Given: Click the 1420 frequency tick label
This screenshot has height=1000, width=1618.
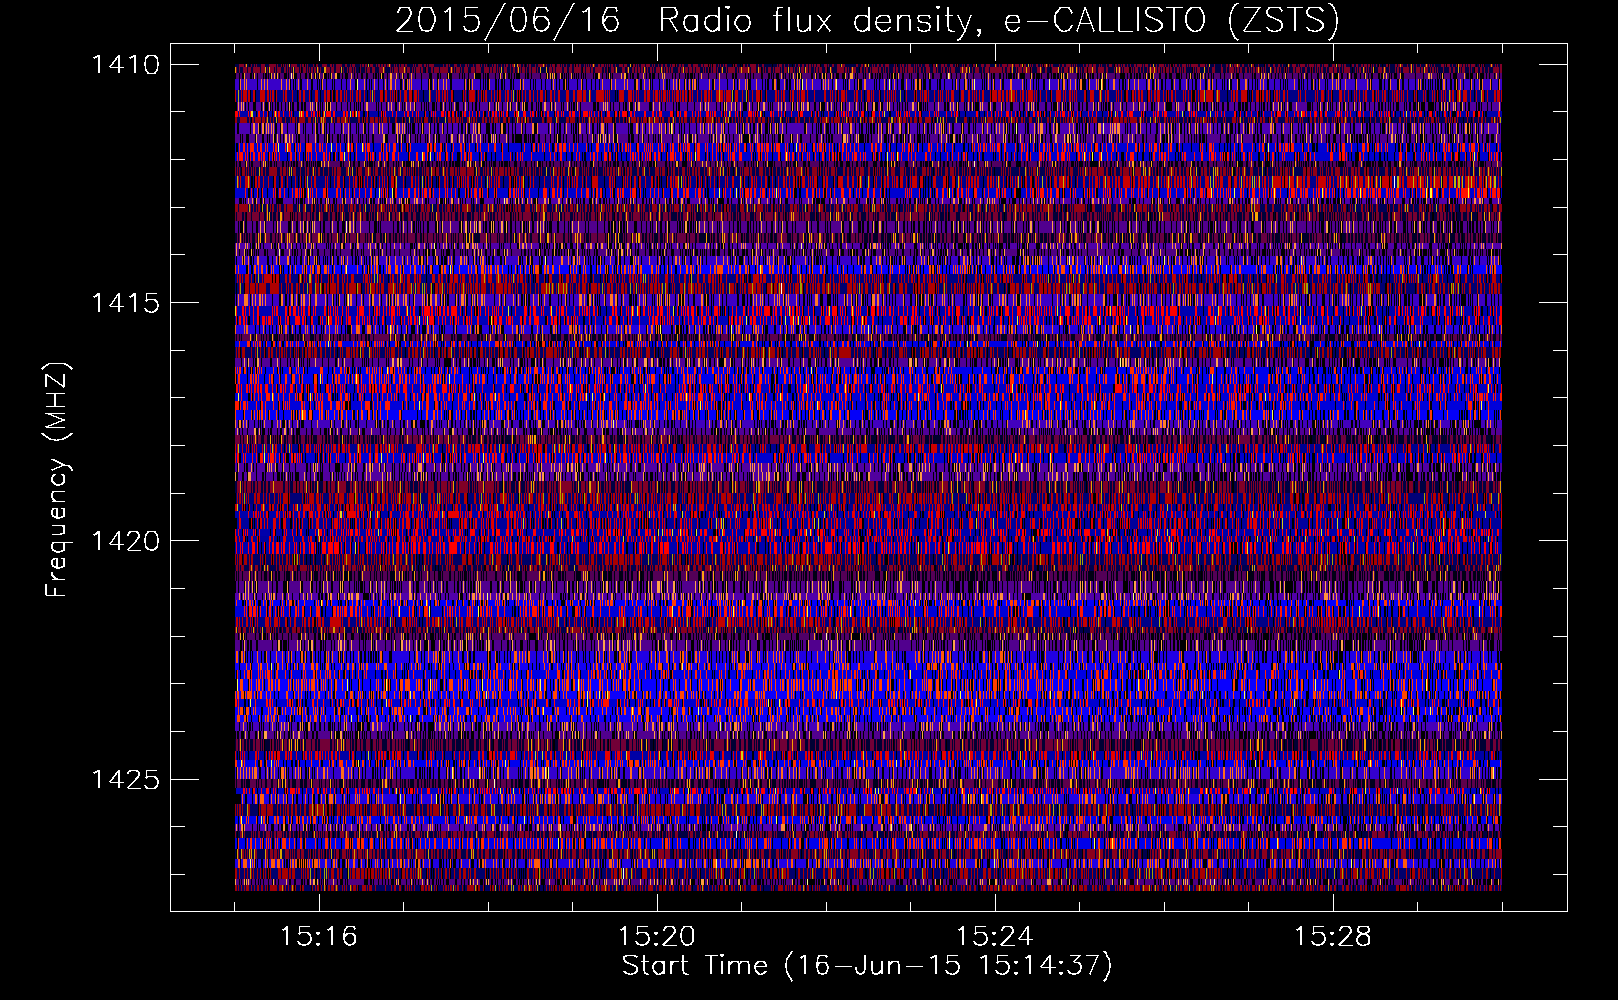Looking at the screenshot, I should [125, 541].
